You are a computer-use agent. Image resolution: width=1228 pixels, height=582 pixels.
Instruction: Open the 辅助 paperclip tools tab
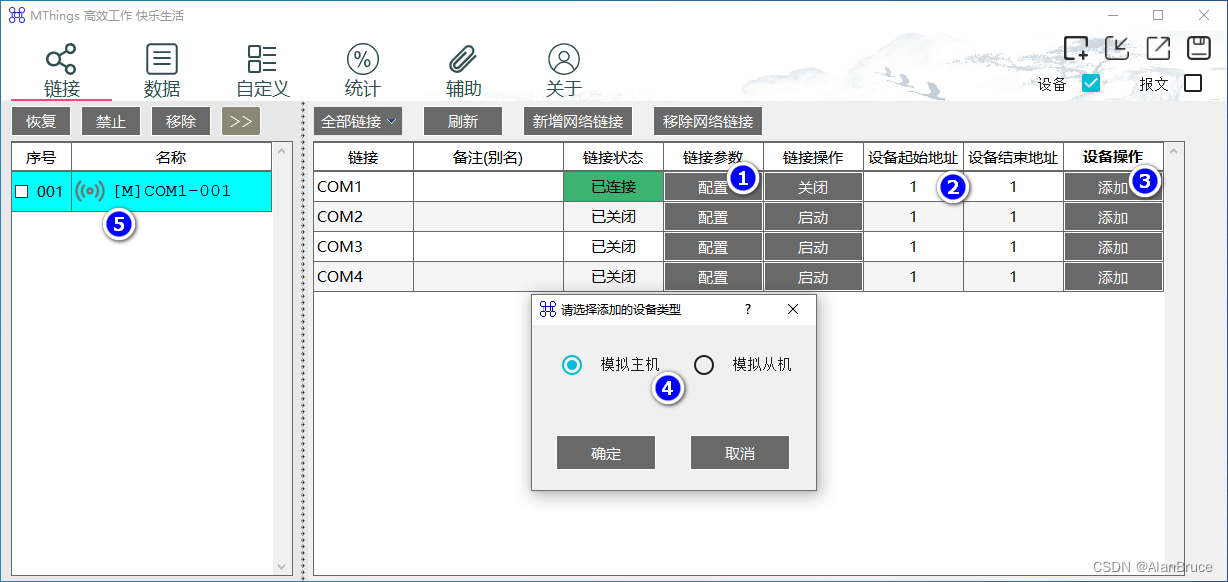click(x=463, y=60)
